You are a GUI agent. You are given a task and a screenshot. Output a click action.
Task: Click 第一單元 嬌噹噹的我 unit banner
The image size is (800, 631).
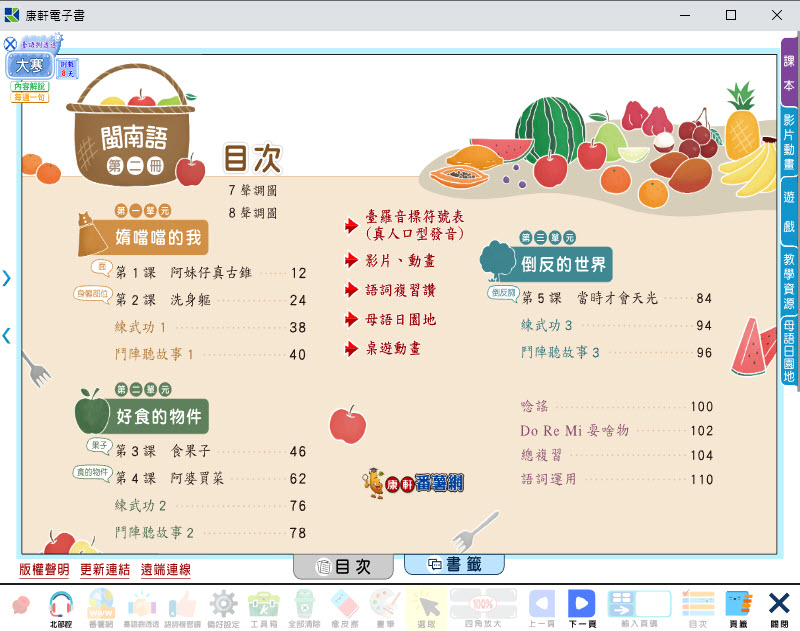coord(143,237)
